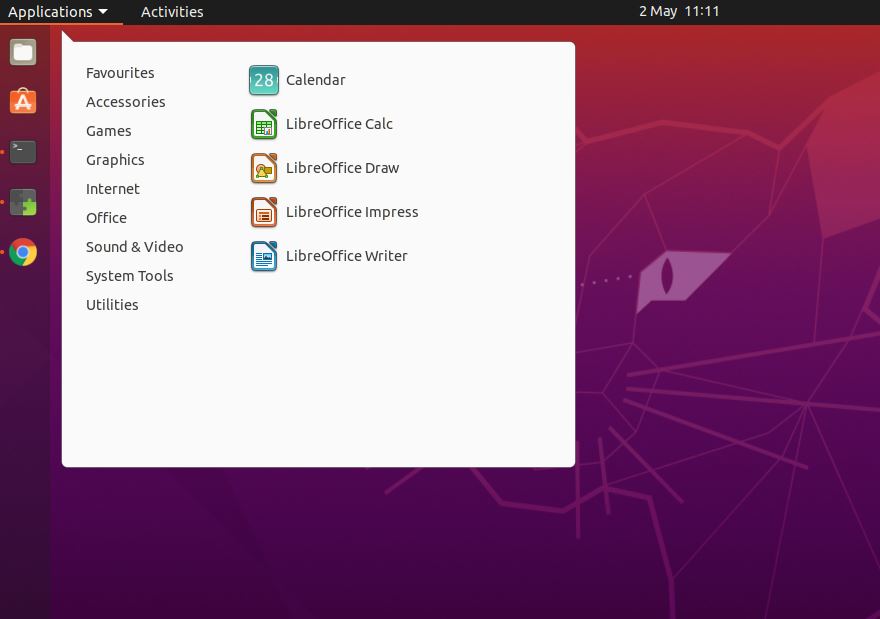Browse the Games category
Image resolution: width=880 pixels, height=619 pixels.
108,130
